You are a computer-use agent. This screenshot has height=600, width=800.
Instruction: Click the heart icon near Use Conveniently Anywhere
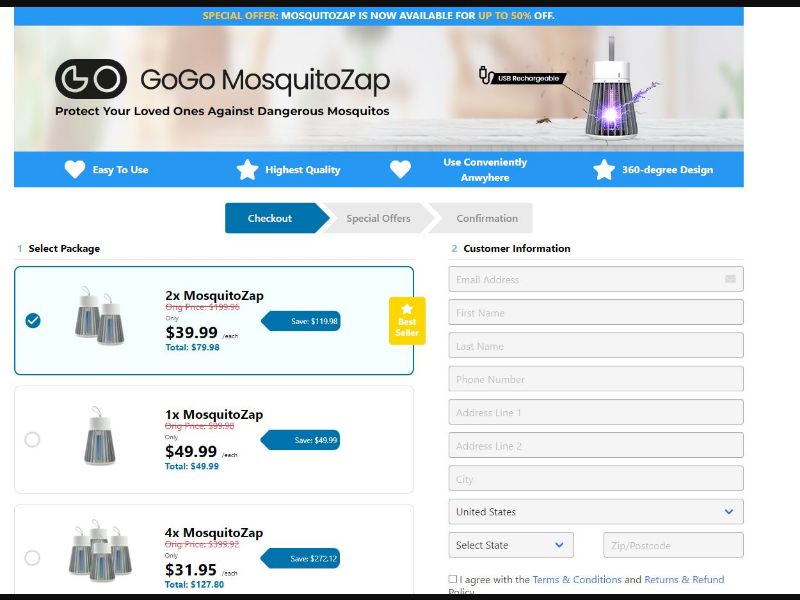(x=401, y=169)
